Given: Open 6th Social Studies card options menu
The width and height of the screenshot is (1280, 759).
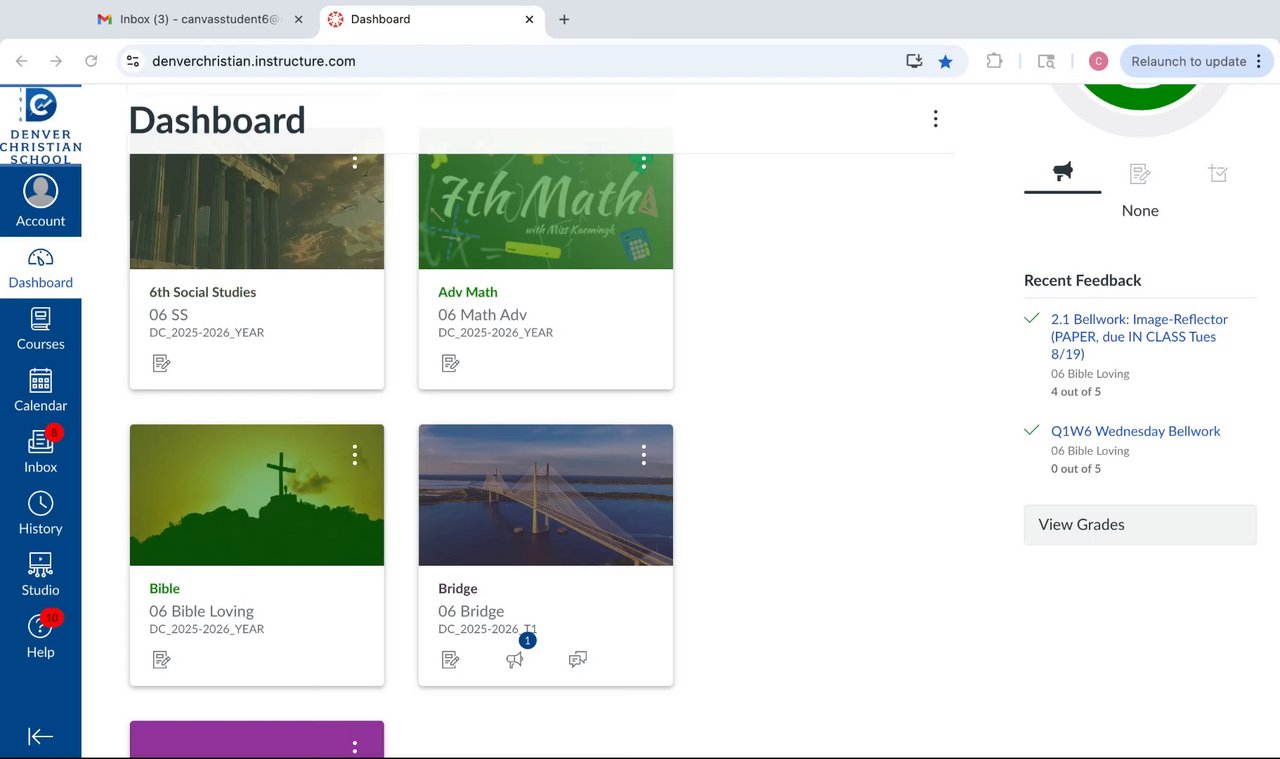Looking at the screenshot, I should coord(355,161).
